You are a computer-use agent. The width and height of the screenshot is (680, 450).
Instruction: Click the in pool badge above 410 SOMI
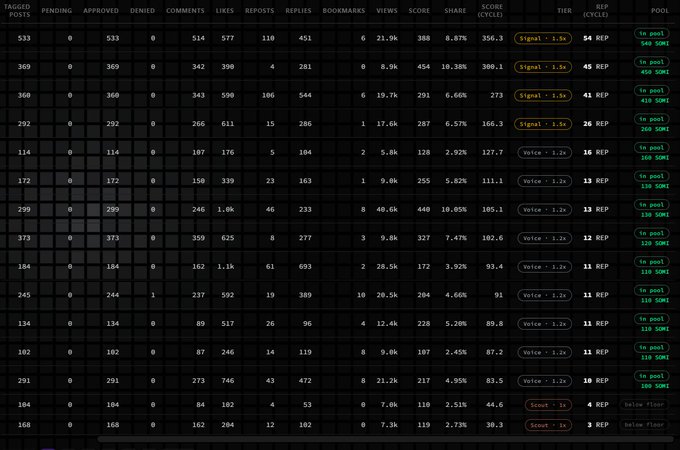point(651,91)
